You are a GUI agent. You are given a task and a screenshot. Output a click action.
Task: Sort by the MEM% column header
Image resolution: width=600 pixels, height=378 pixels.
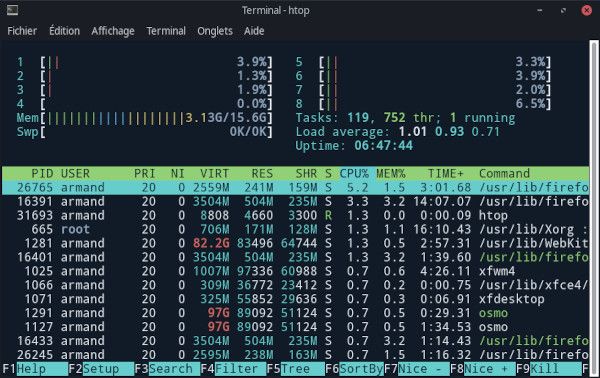391,174
